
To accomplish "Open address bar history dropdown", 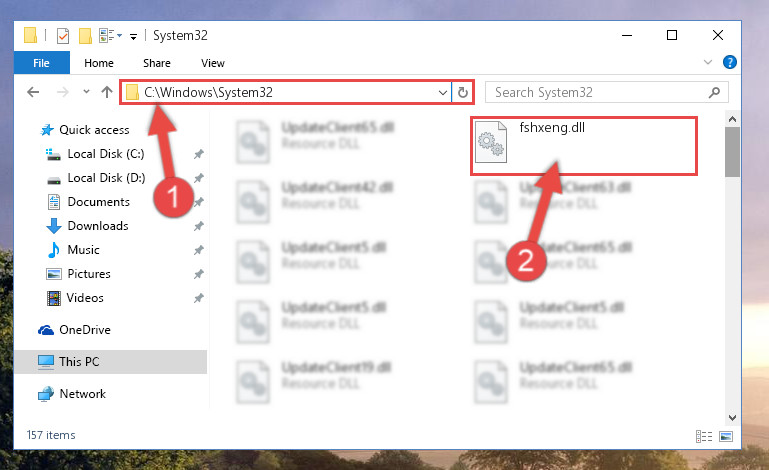I will tap(443, 92).
